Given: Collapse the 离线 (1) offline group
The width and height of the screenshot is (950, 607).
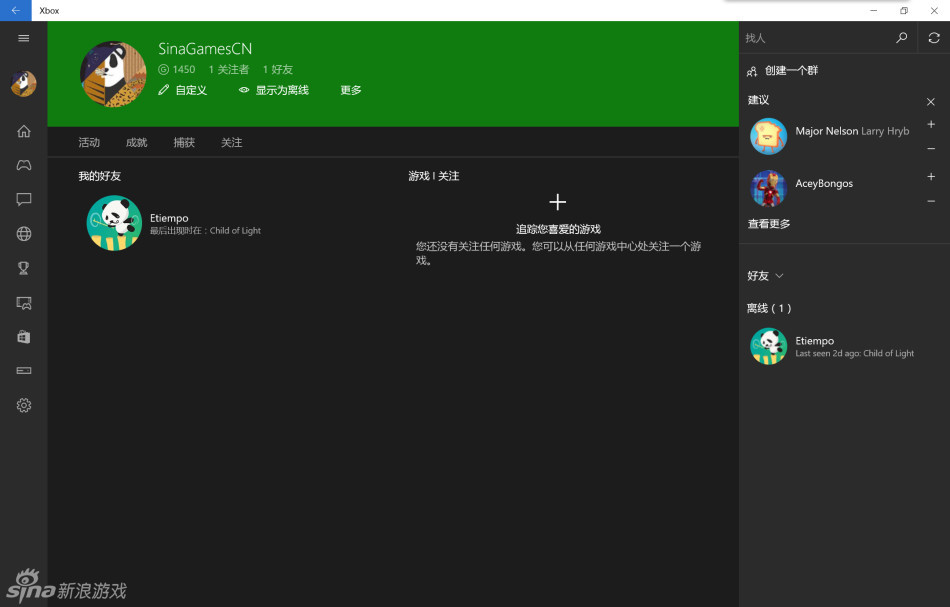Looking at the screenshot, I should (769, 308).
